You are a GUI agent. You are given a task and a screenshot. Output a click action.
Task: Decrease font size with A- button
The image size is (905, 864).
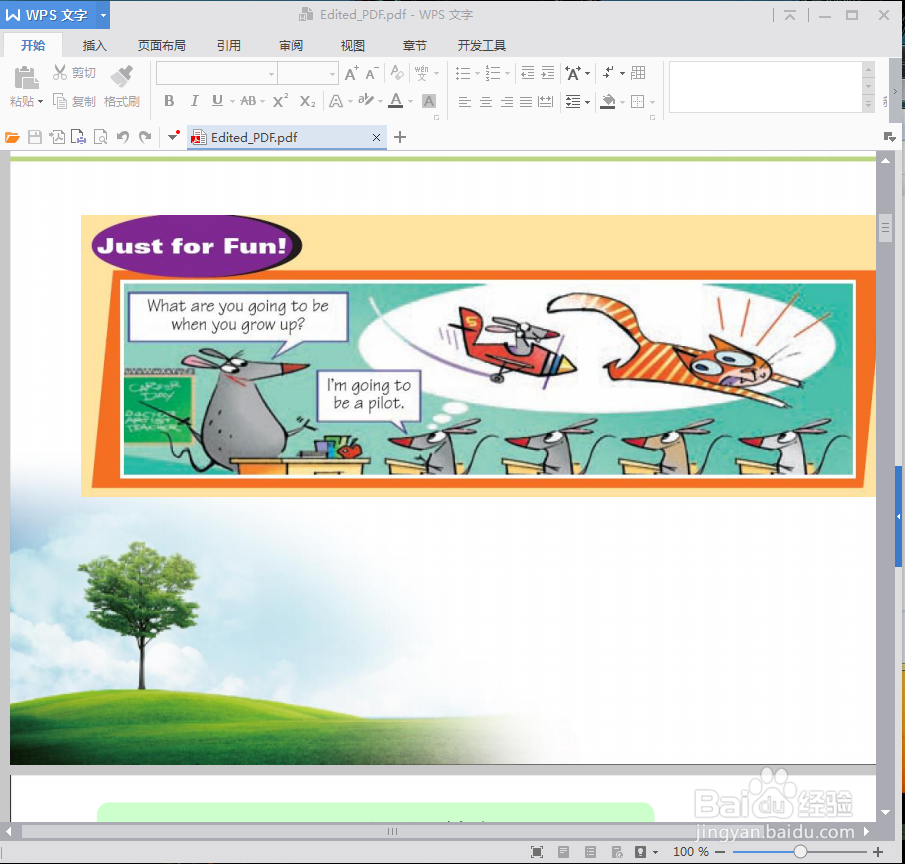coord(372,74)
